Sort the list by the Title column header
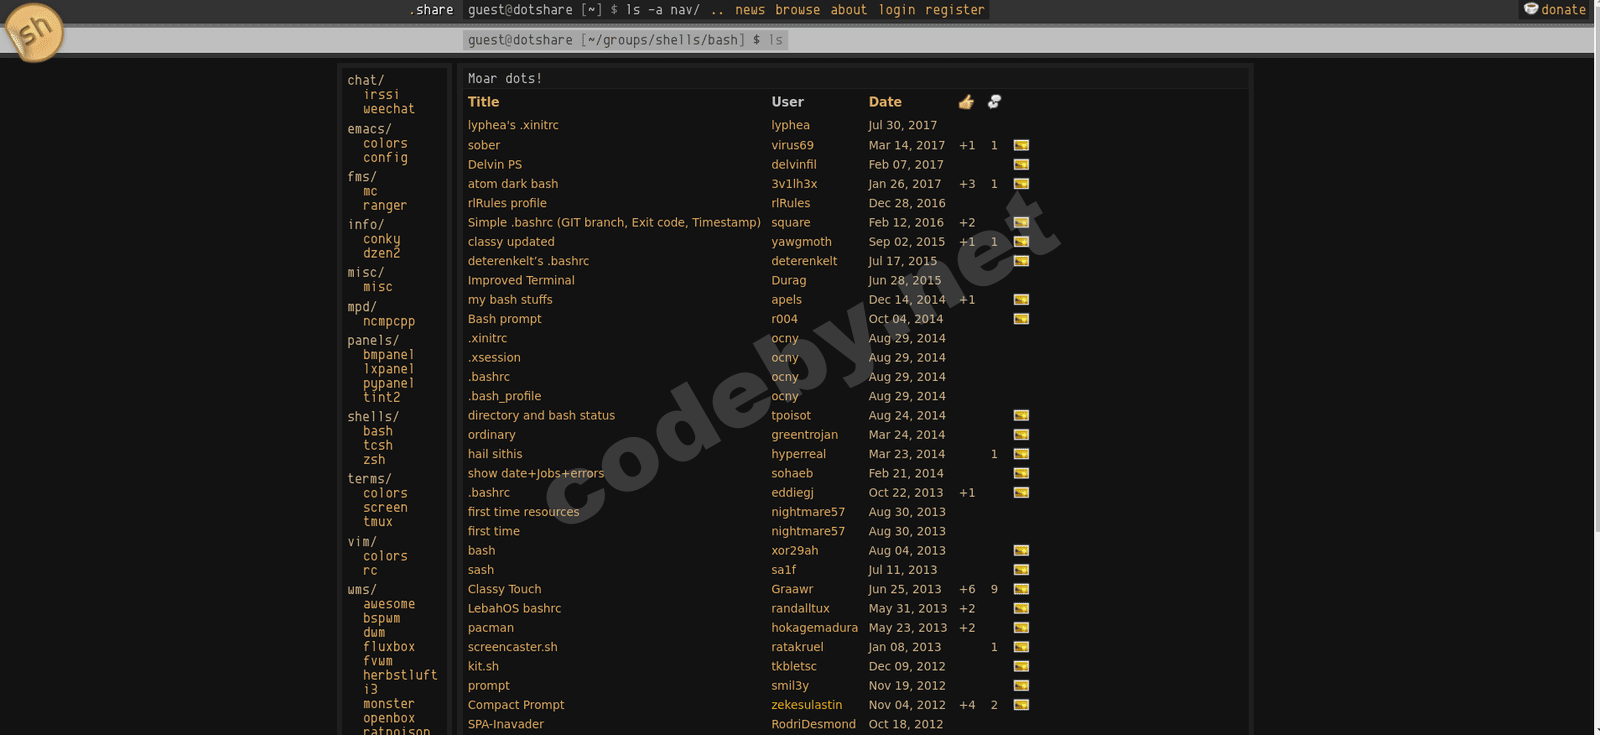Viewport: 1600px width, 735px height. point(483,102)
